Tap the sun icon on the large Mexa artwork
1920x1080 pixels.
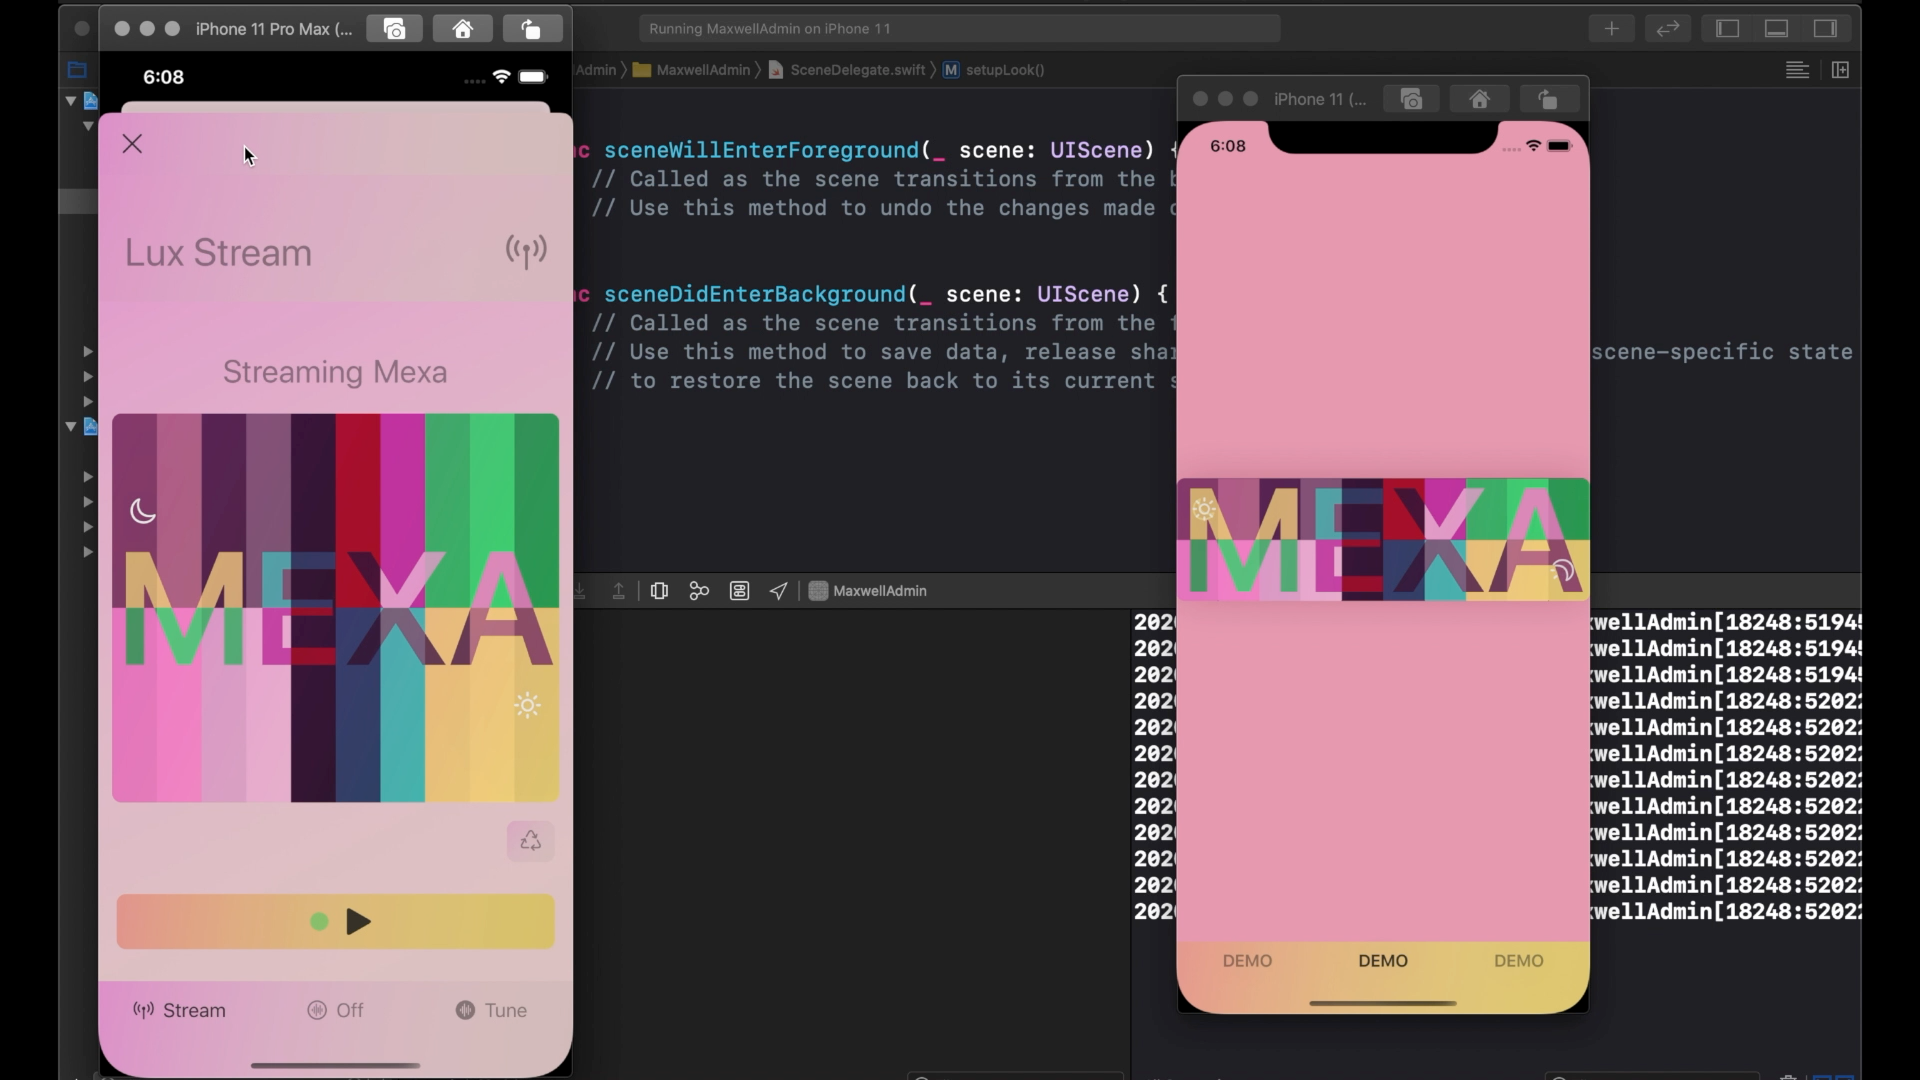click(x=527, y=705)
